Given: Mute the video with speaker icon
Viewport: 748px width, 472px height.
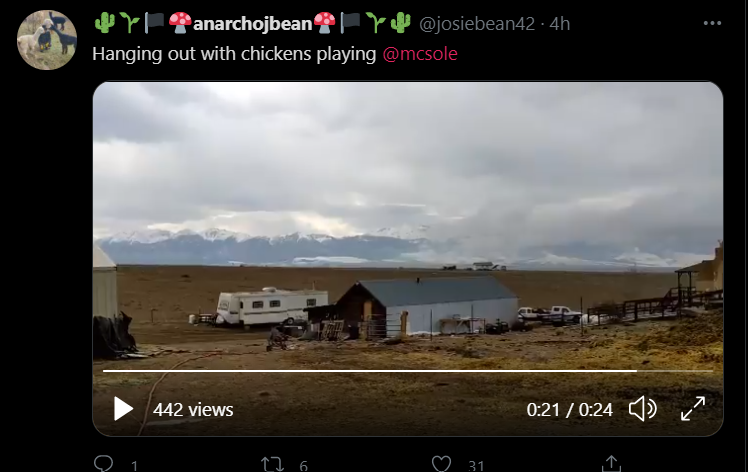Looking at the screenshot, I should [643, 409].
